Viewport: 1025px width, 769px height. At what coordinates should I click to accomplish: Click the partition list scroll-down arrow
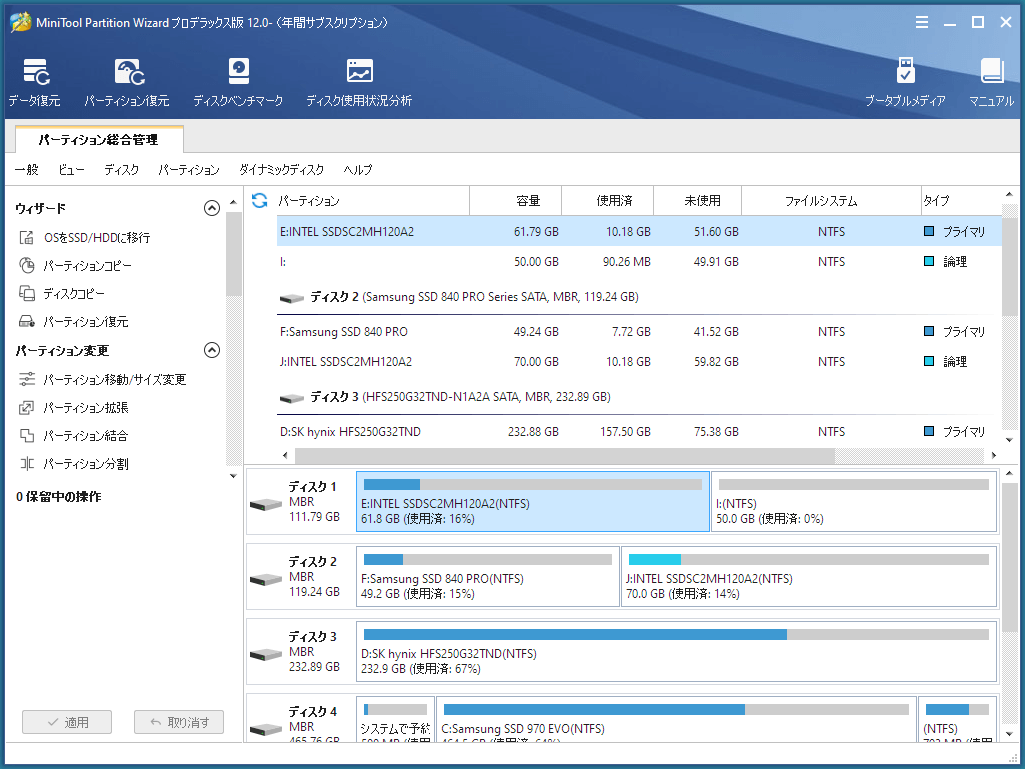pos(1009,441)
